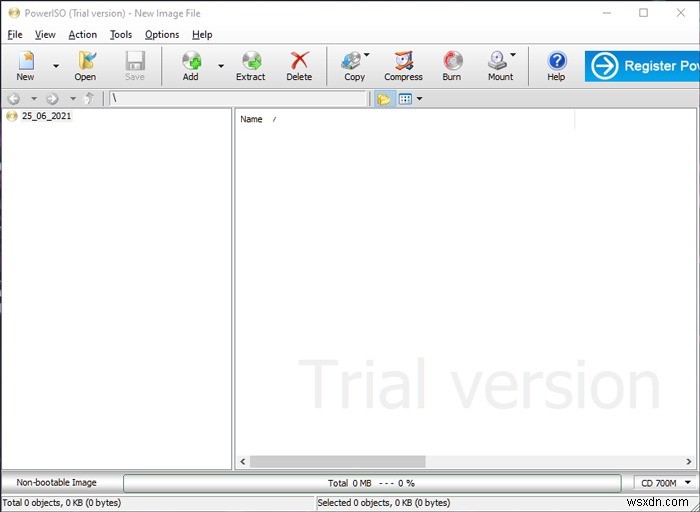The width and height of the screenshot is (700, 512).
Task: Click the Total 0 objects status text
Action: [x=62, y=503]
